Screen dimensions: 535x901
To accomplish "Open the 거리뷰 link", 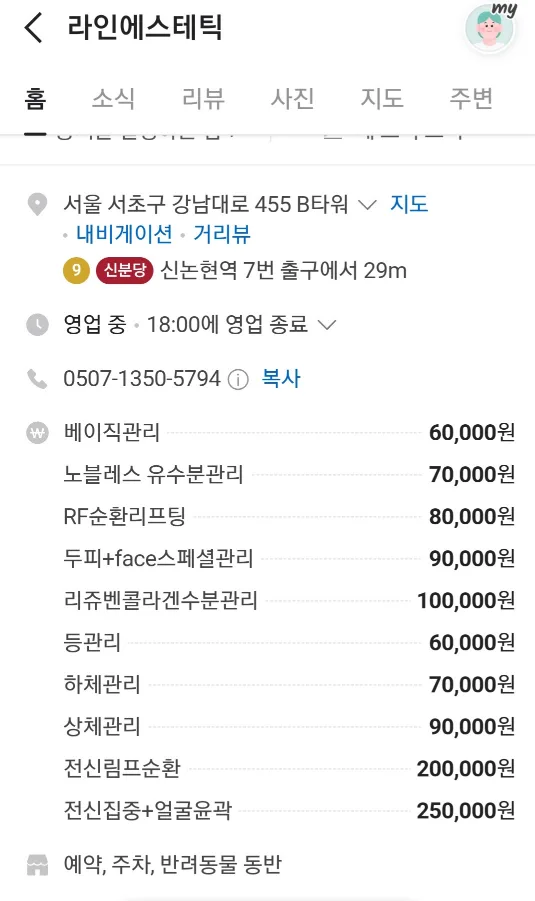I will (222, 234).
